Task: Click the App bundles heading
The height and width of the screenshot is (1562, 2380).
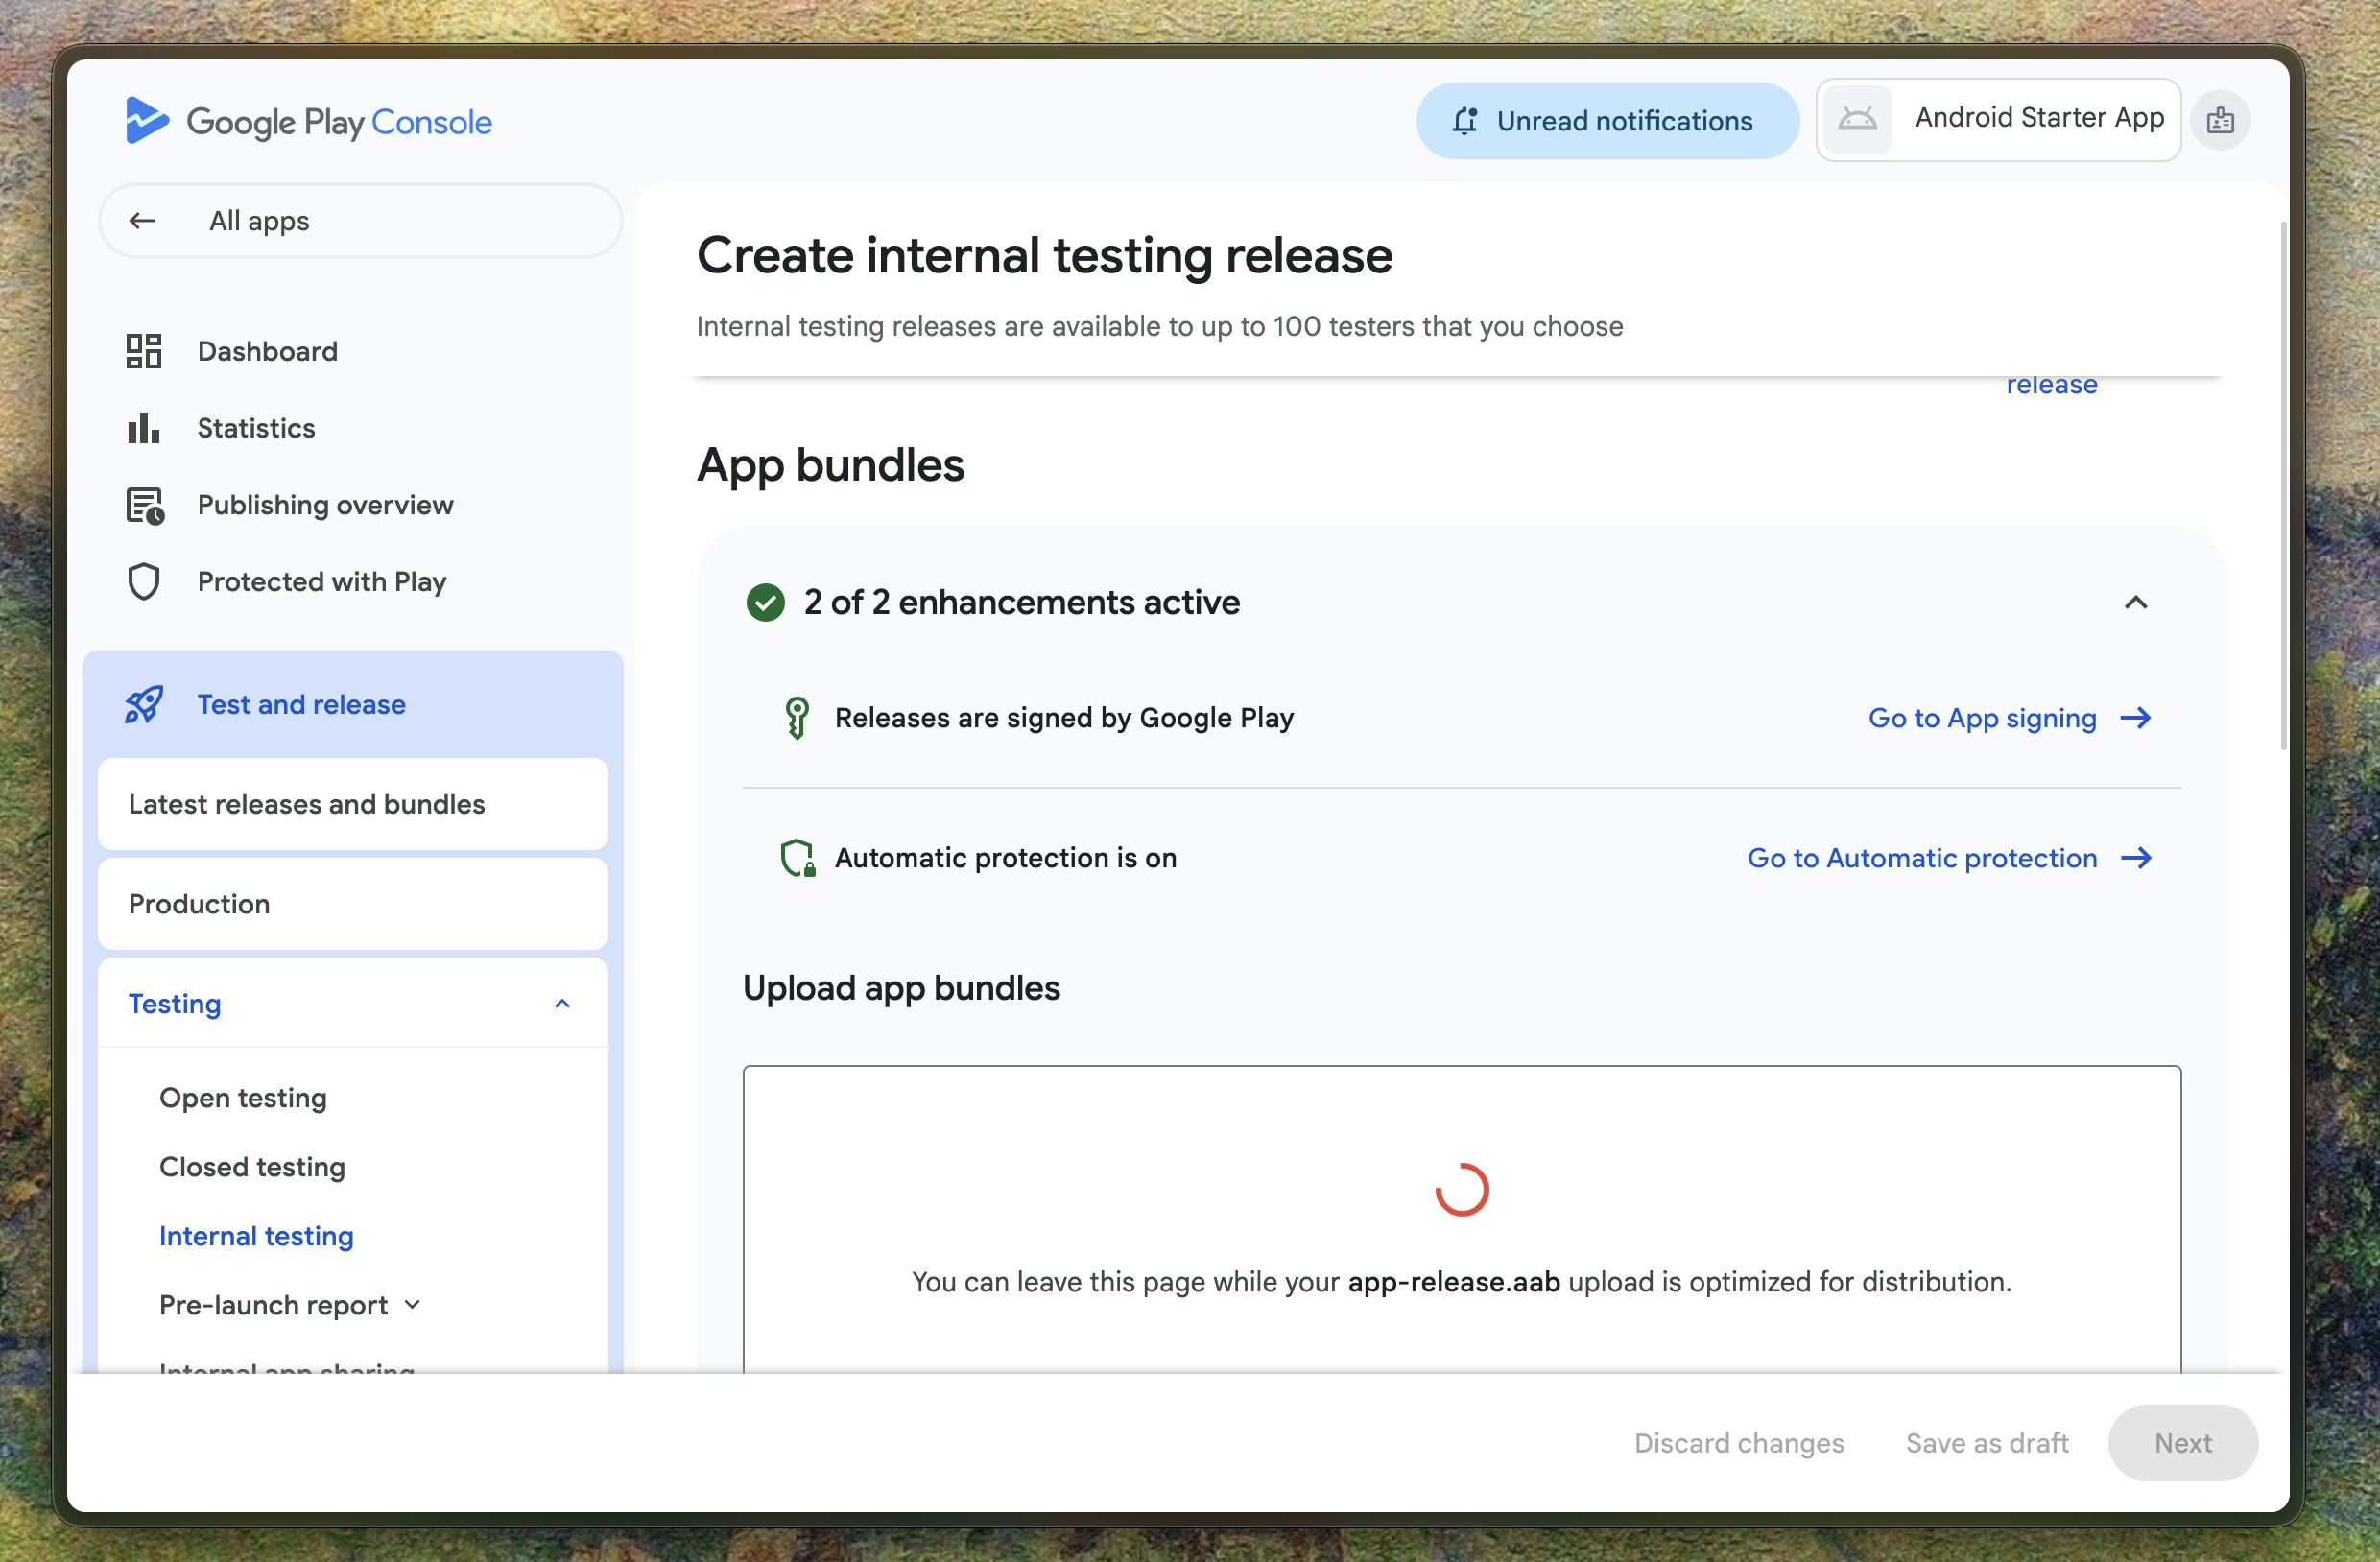Action: click(830, 465)
